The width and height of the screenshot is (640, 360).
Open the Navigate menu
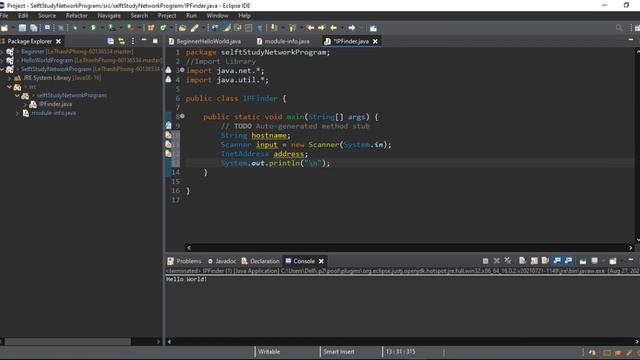(x=109, y=16)
